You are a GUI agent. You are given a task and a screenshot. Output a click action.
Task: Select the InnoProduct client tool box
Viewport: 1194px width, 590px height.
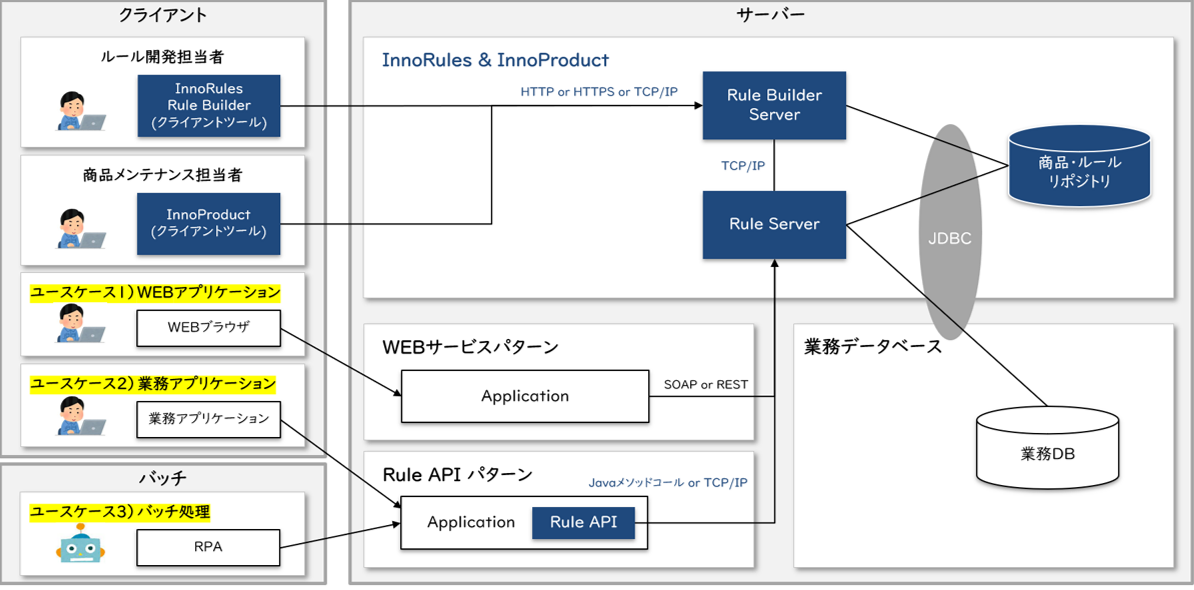click(209, 223)
